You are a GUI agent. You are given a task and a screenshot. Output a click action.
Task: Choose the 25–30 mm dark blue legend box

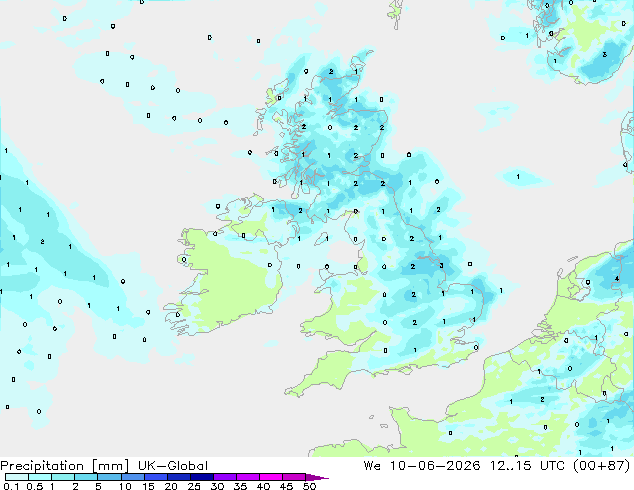click(x=201, y=477)
